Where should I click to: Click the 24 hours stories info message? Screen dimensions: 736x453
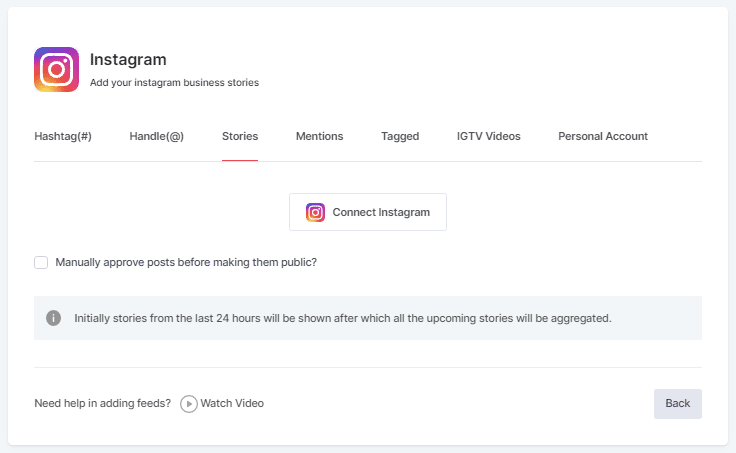coord(342,319)
